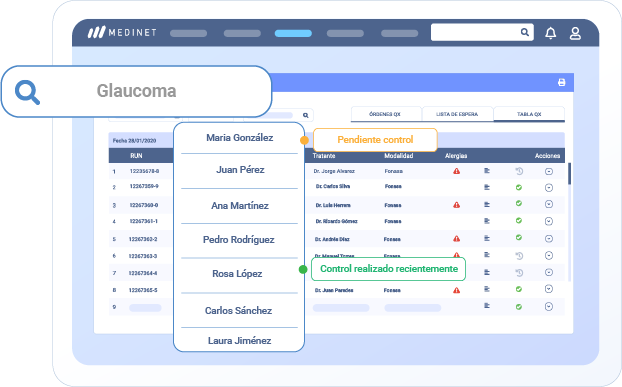This screenshot has width=622, height=387.
Task: Click the Tratante column header
Action: click(324, 156)
